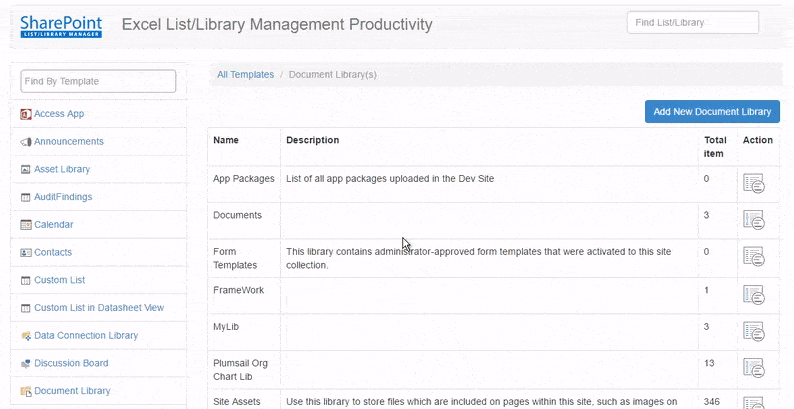
Task: Focus the Find By Template search box
Action: (98, 81)
